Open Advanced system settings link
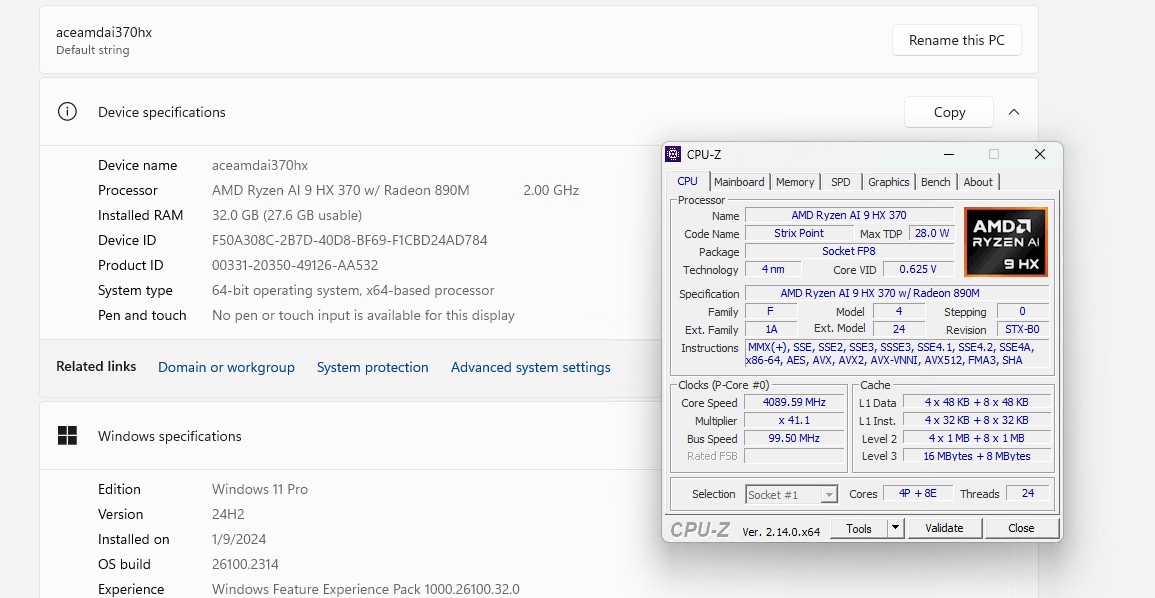This screenshot has height=598, width=1155. (x=530, y=367)
